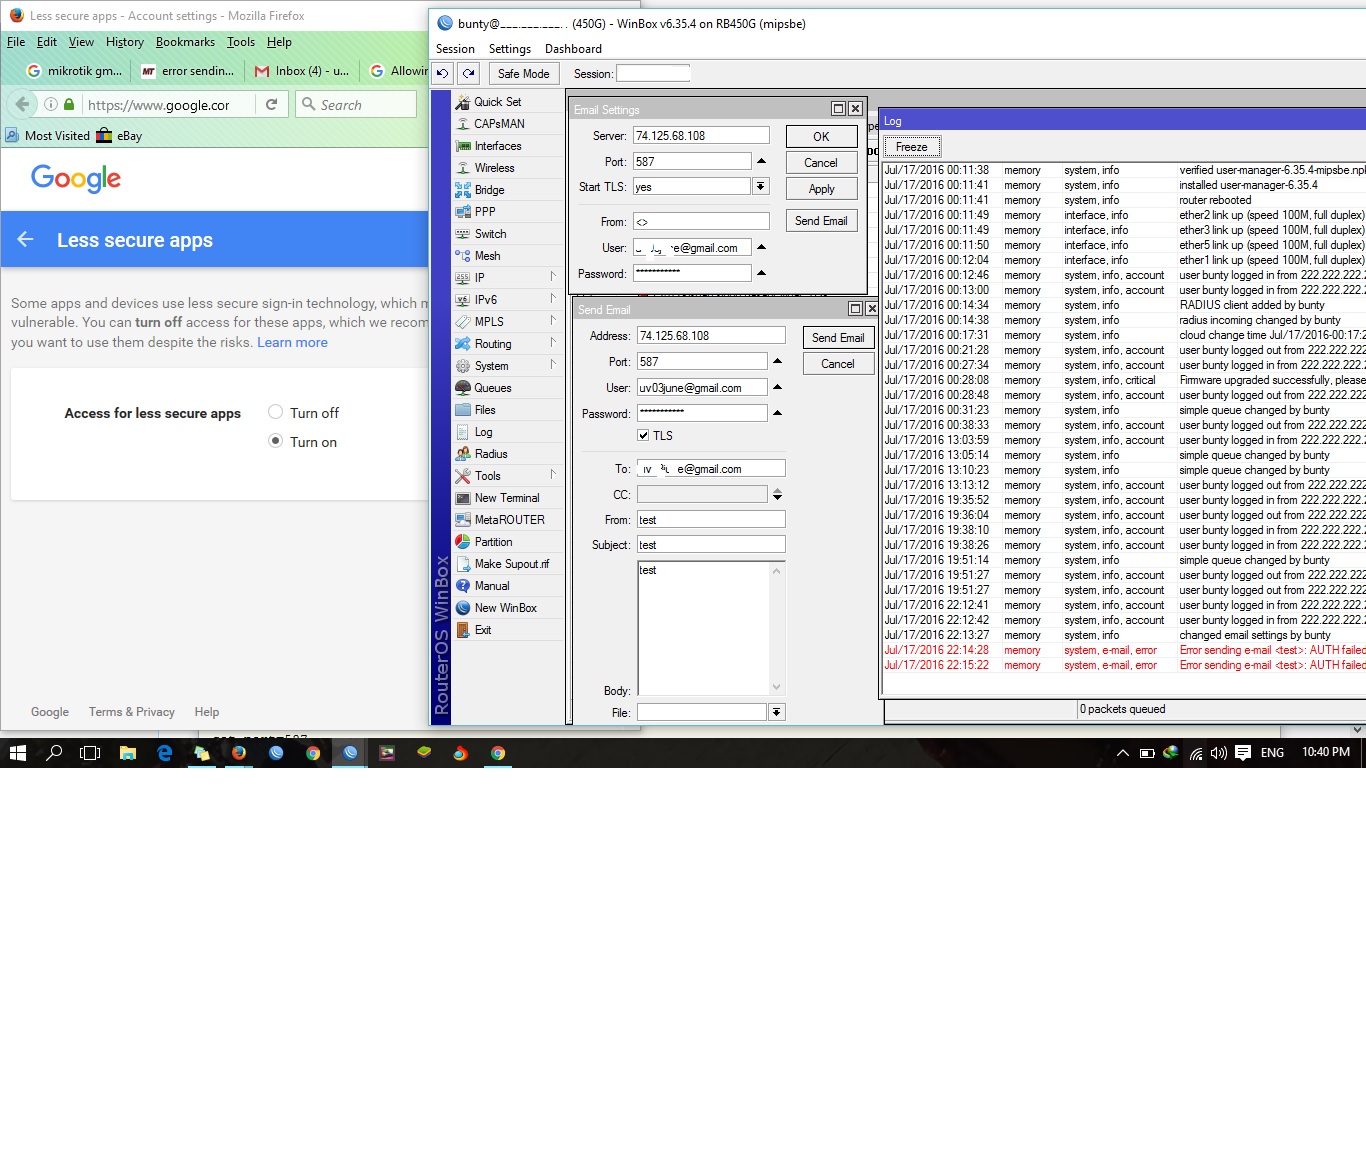
Task: Open File Explorer from taskbar
Action: point(128,753)
